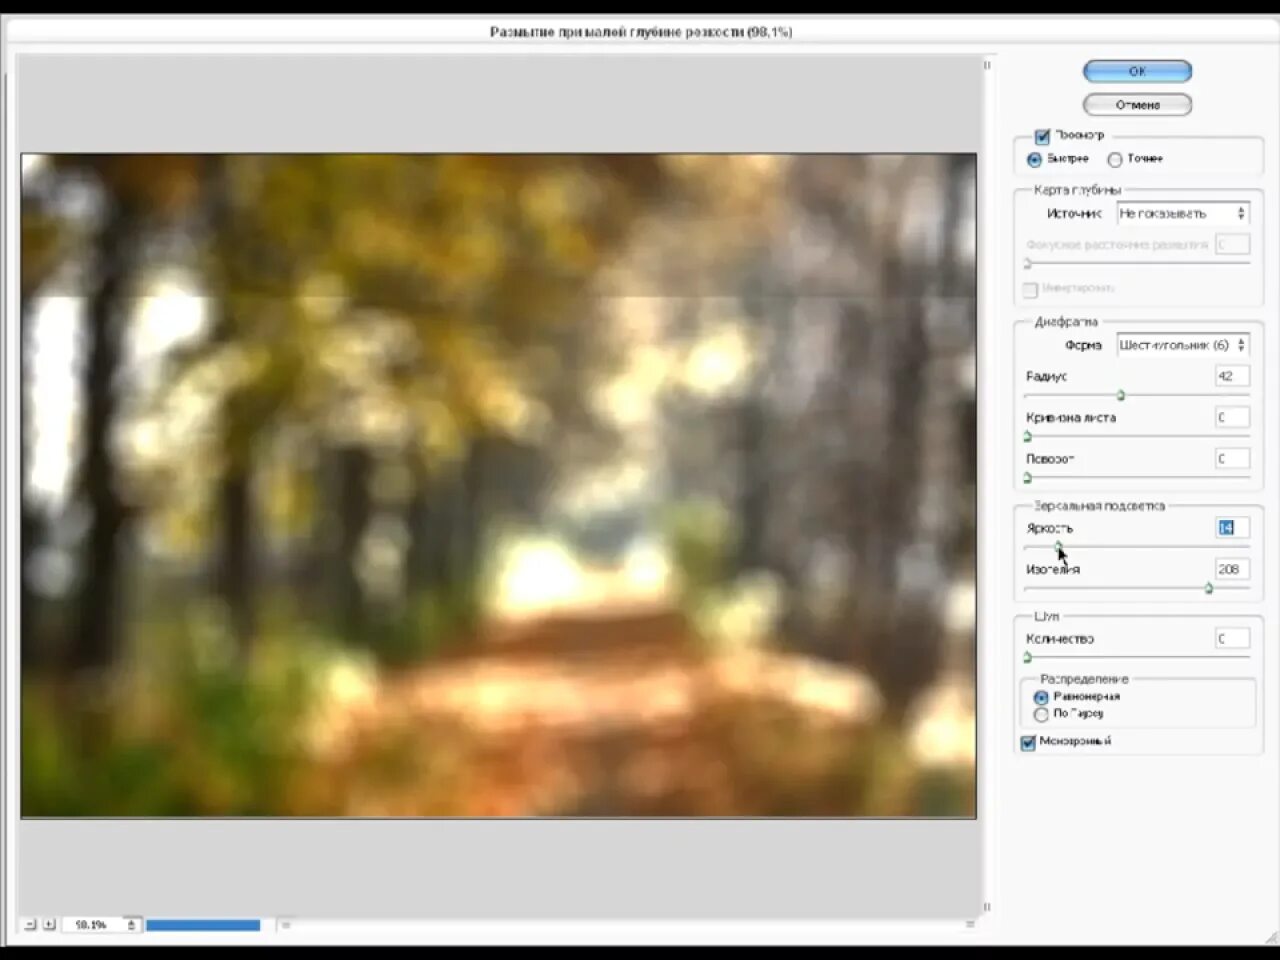Click the Яркость value field

(x=1232, y=528)
